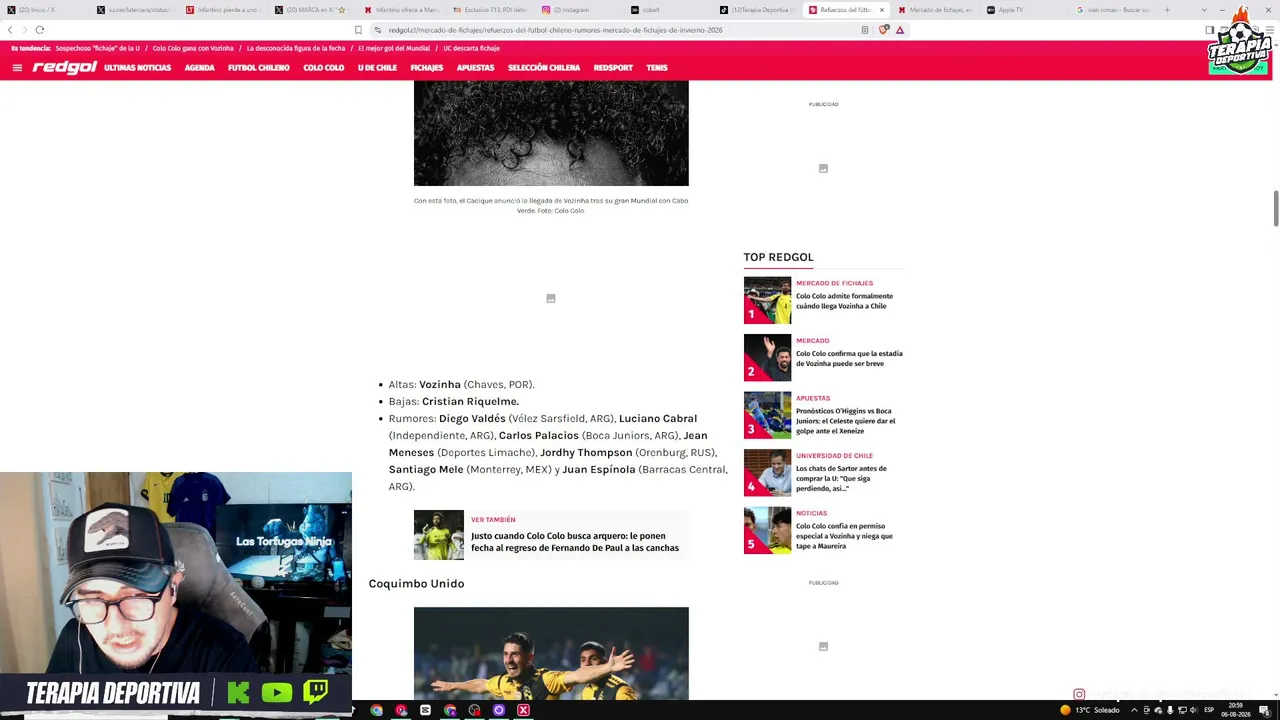Open the Brave Rewards triangle icon
1280x720 pixels.
tap(900, 30)
